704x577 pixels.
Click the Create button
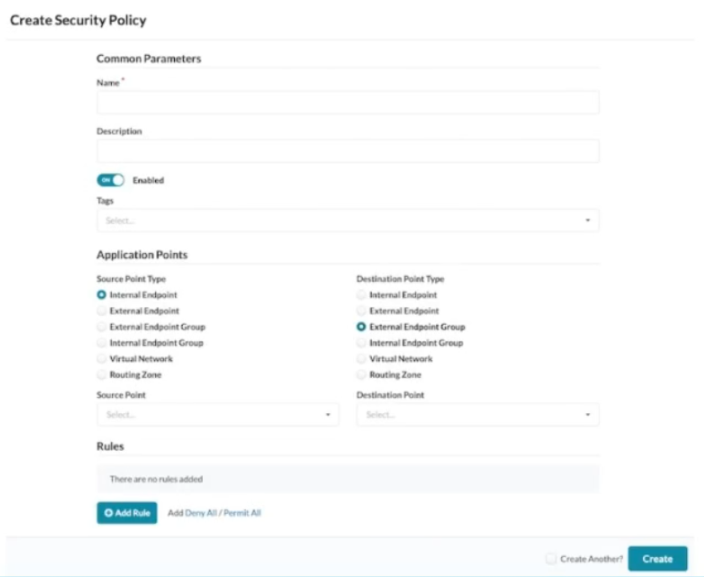657,559
